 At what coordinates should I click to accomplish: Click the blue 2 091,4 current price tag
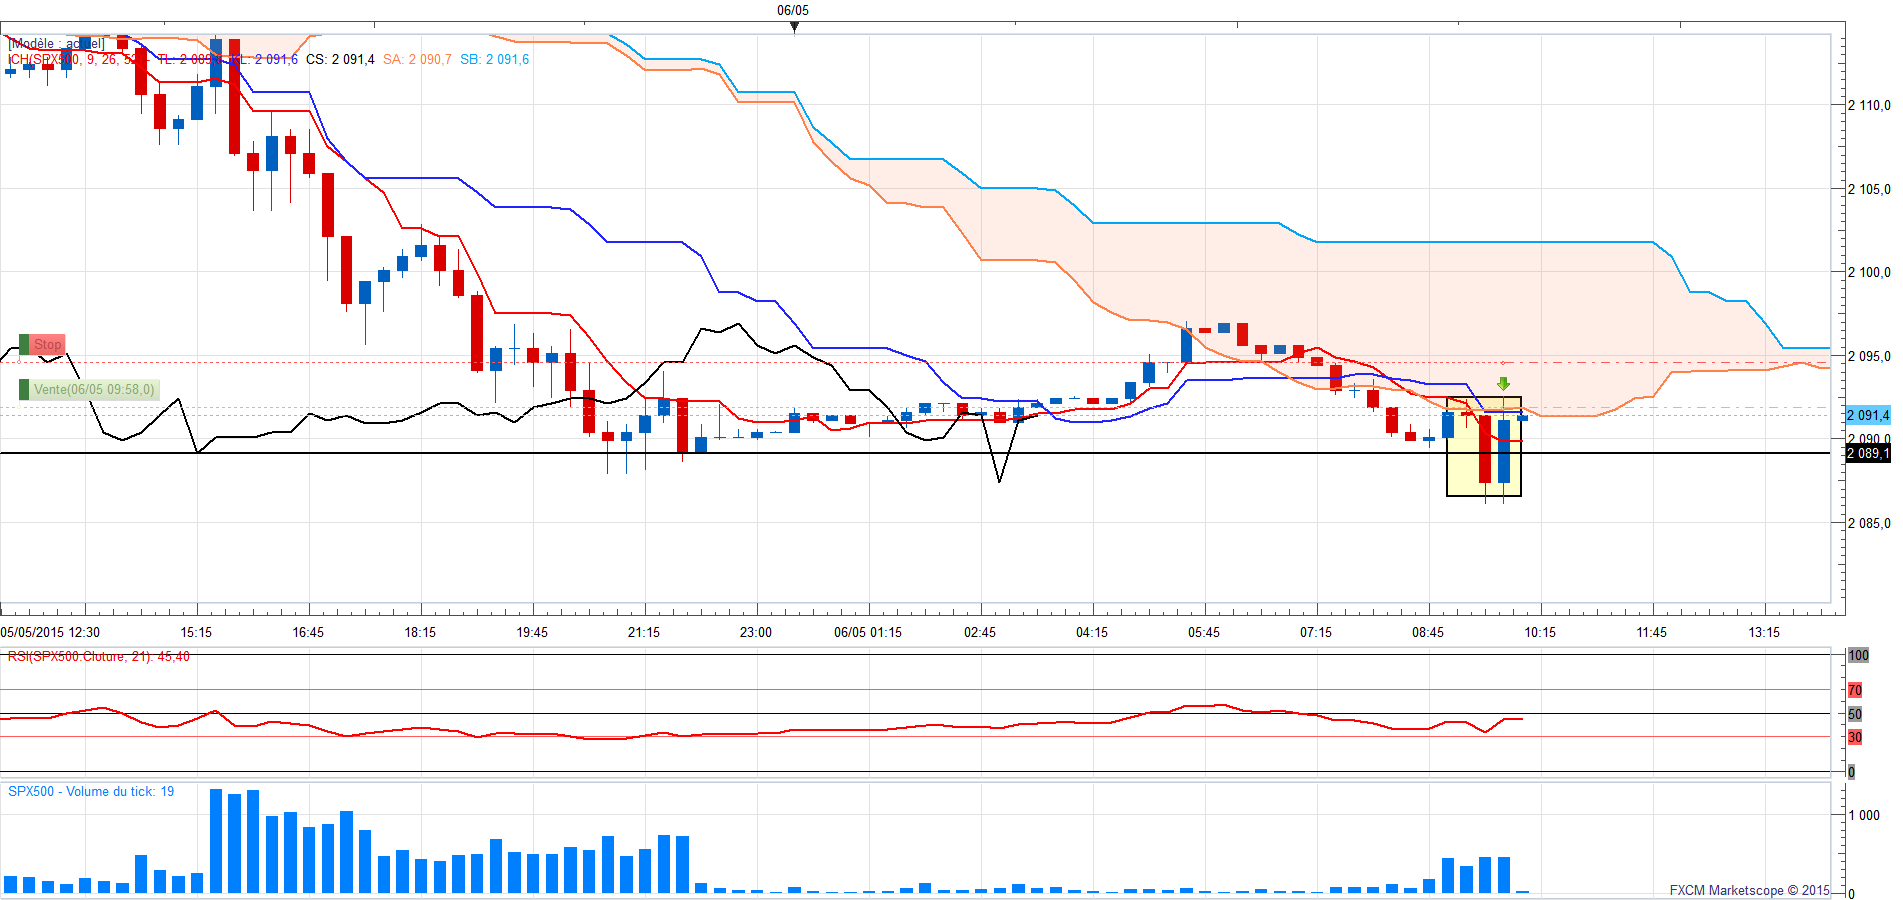(x=1867, y=415)
